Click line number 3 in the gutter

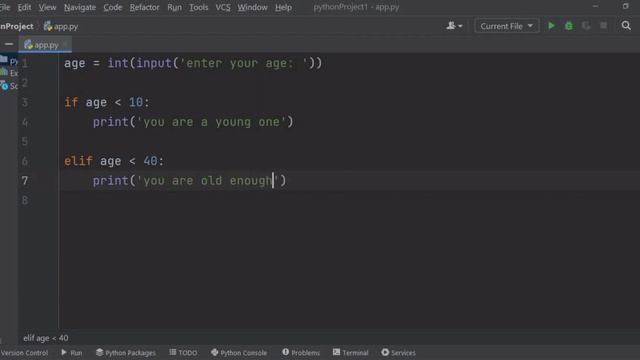25,102
